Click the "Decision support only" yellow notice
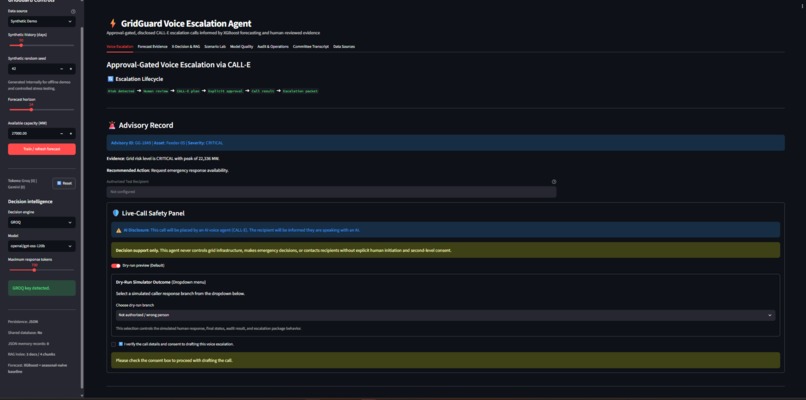The height and width of the screenshot is (400, 806). point(445,250)
